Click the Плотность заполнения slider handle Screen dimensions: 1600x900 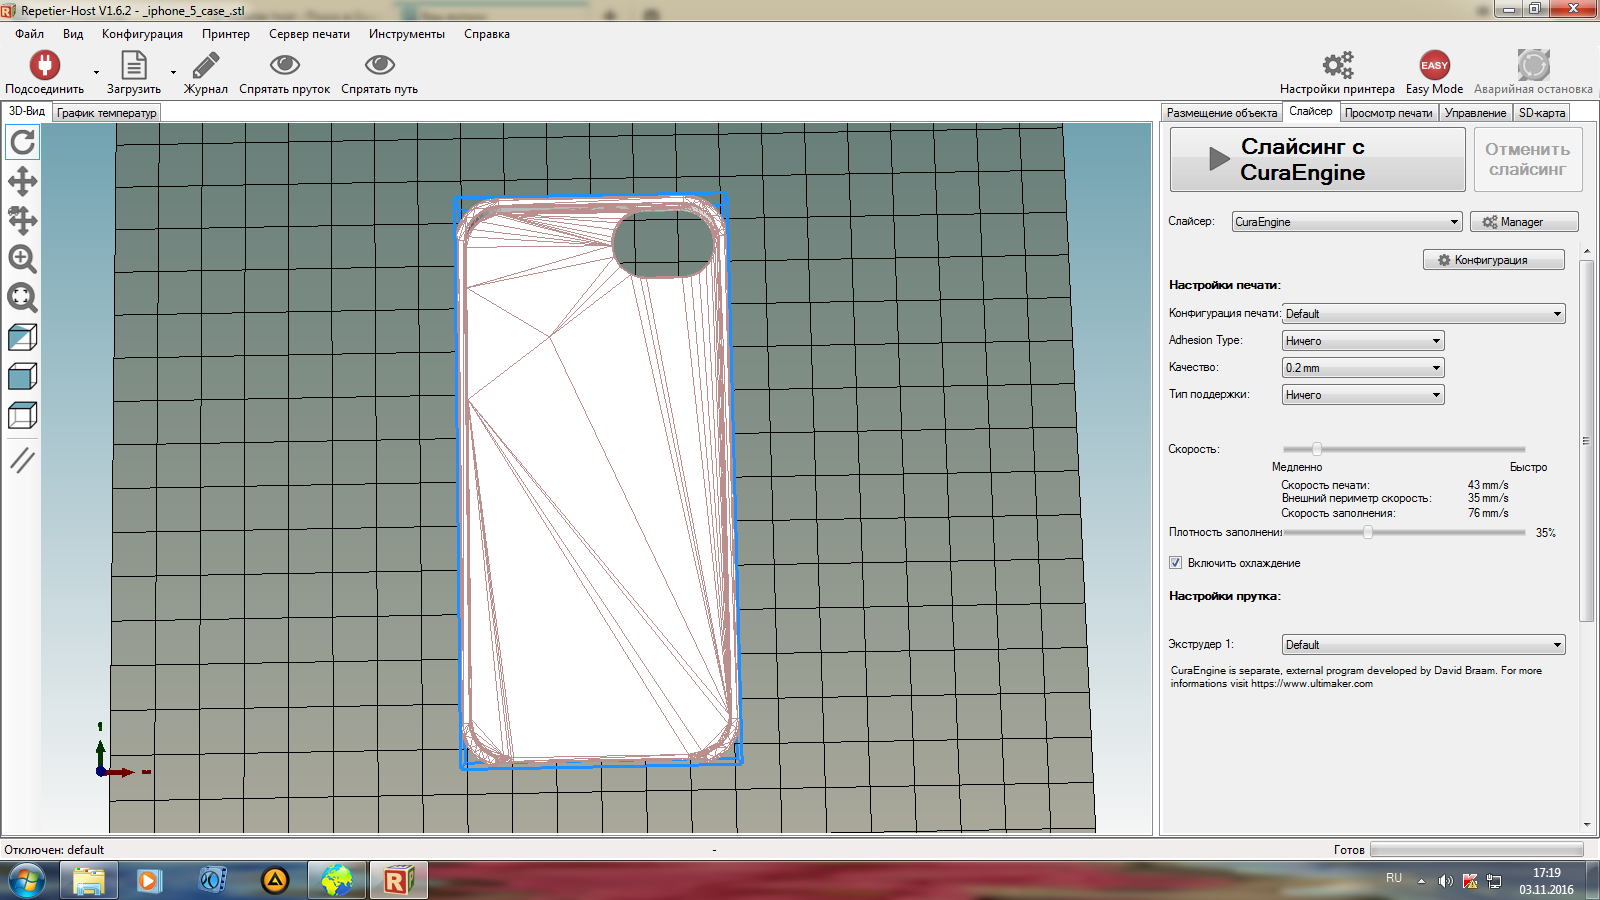point(1367,533)
